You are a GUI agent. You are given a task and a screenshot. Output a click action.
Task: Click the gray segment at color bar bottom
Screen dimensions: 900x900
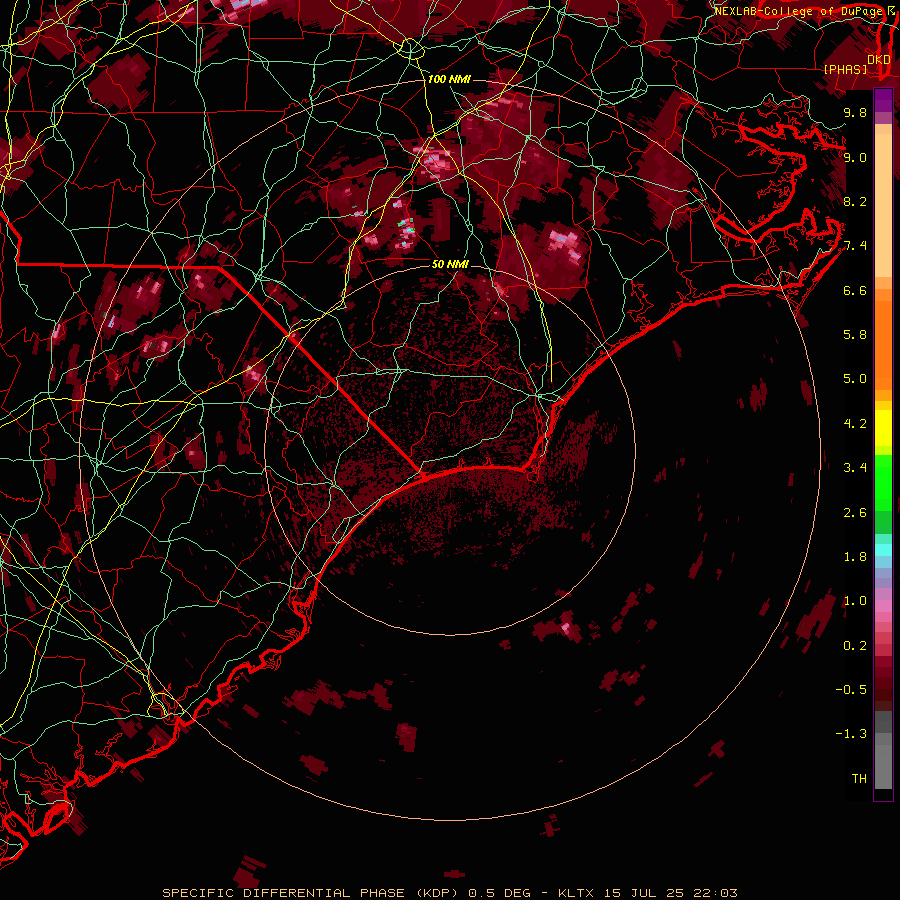click(x=883, y=763)
